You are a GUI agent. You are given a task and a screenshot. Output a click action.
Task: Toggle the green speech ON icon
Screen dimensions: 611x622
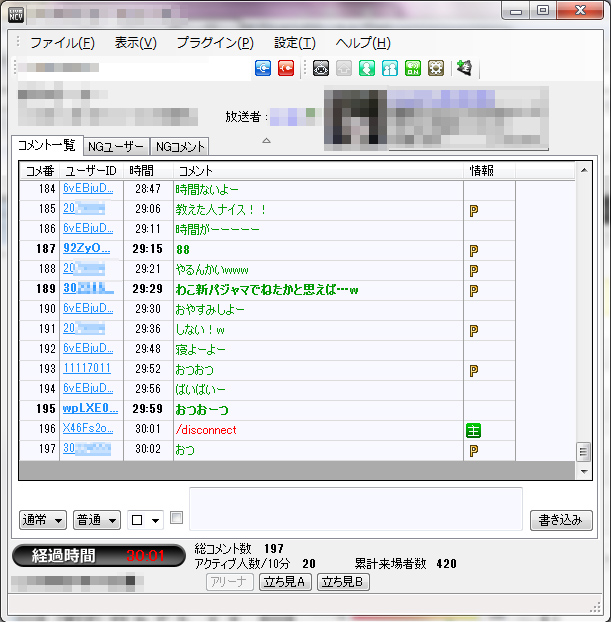(x=413, y=69)
